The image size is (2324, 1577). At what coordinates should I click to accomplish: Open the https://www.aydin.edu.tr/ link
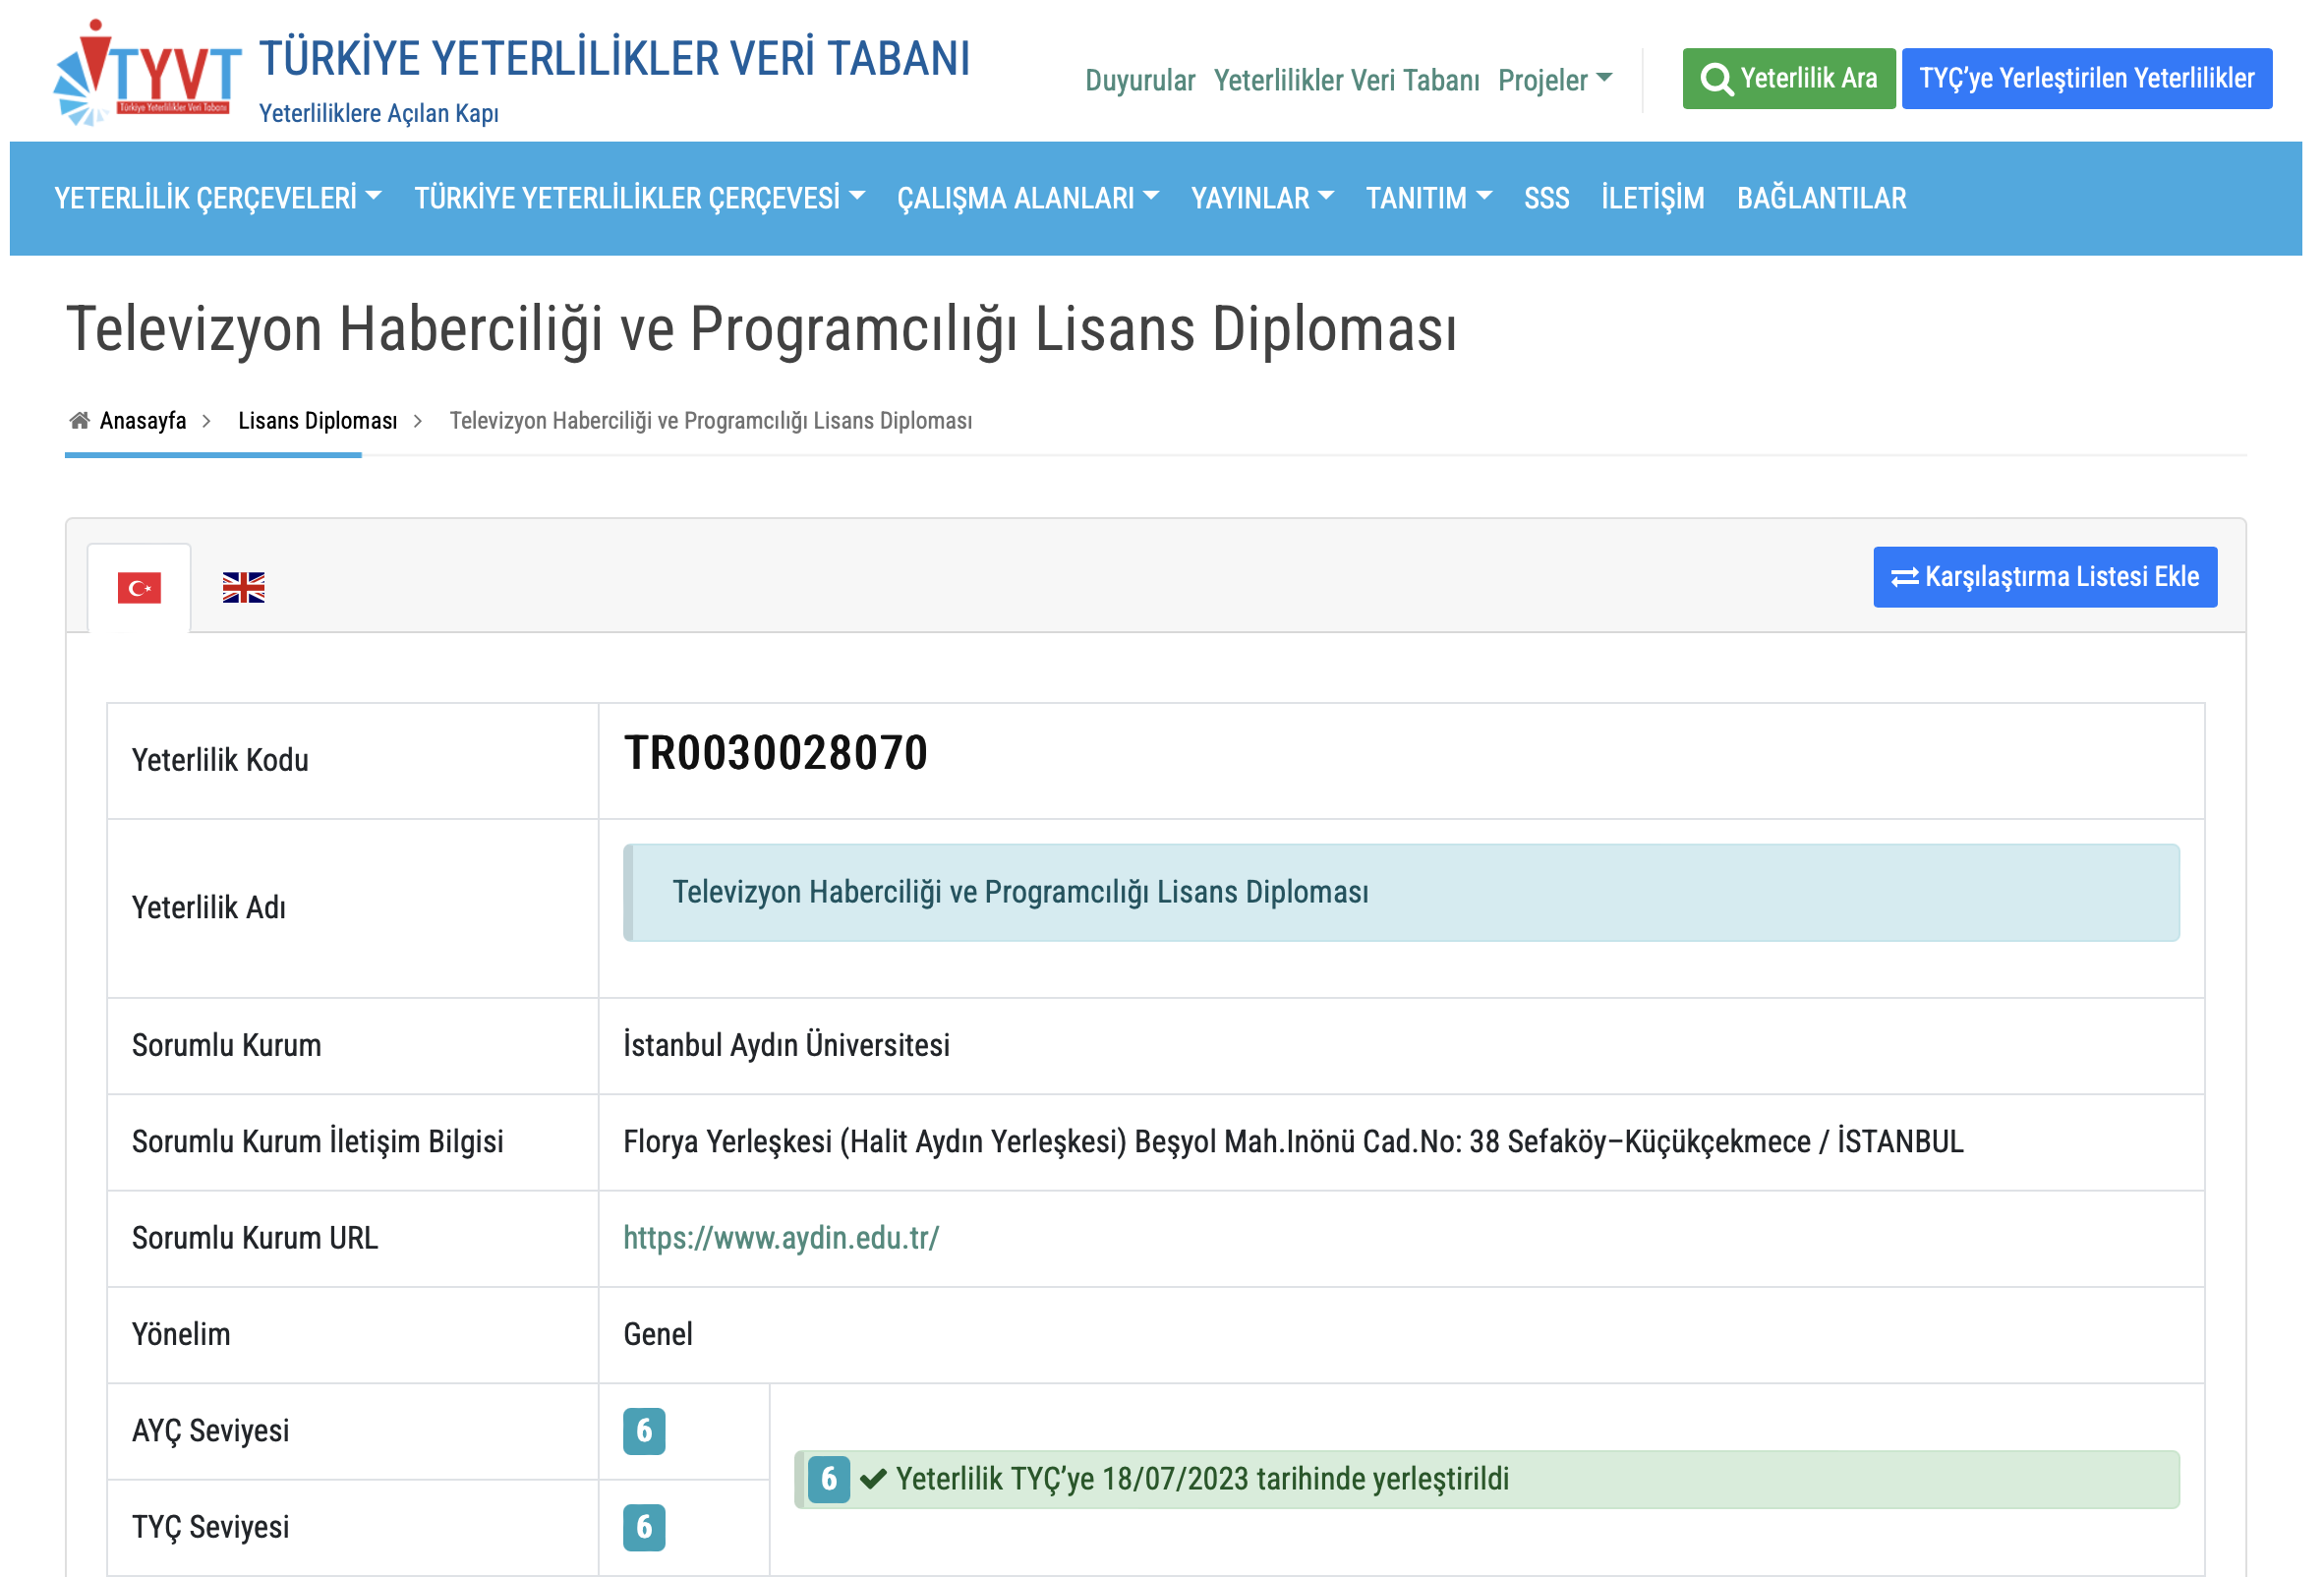tap(782, 1239)
